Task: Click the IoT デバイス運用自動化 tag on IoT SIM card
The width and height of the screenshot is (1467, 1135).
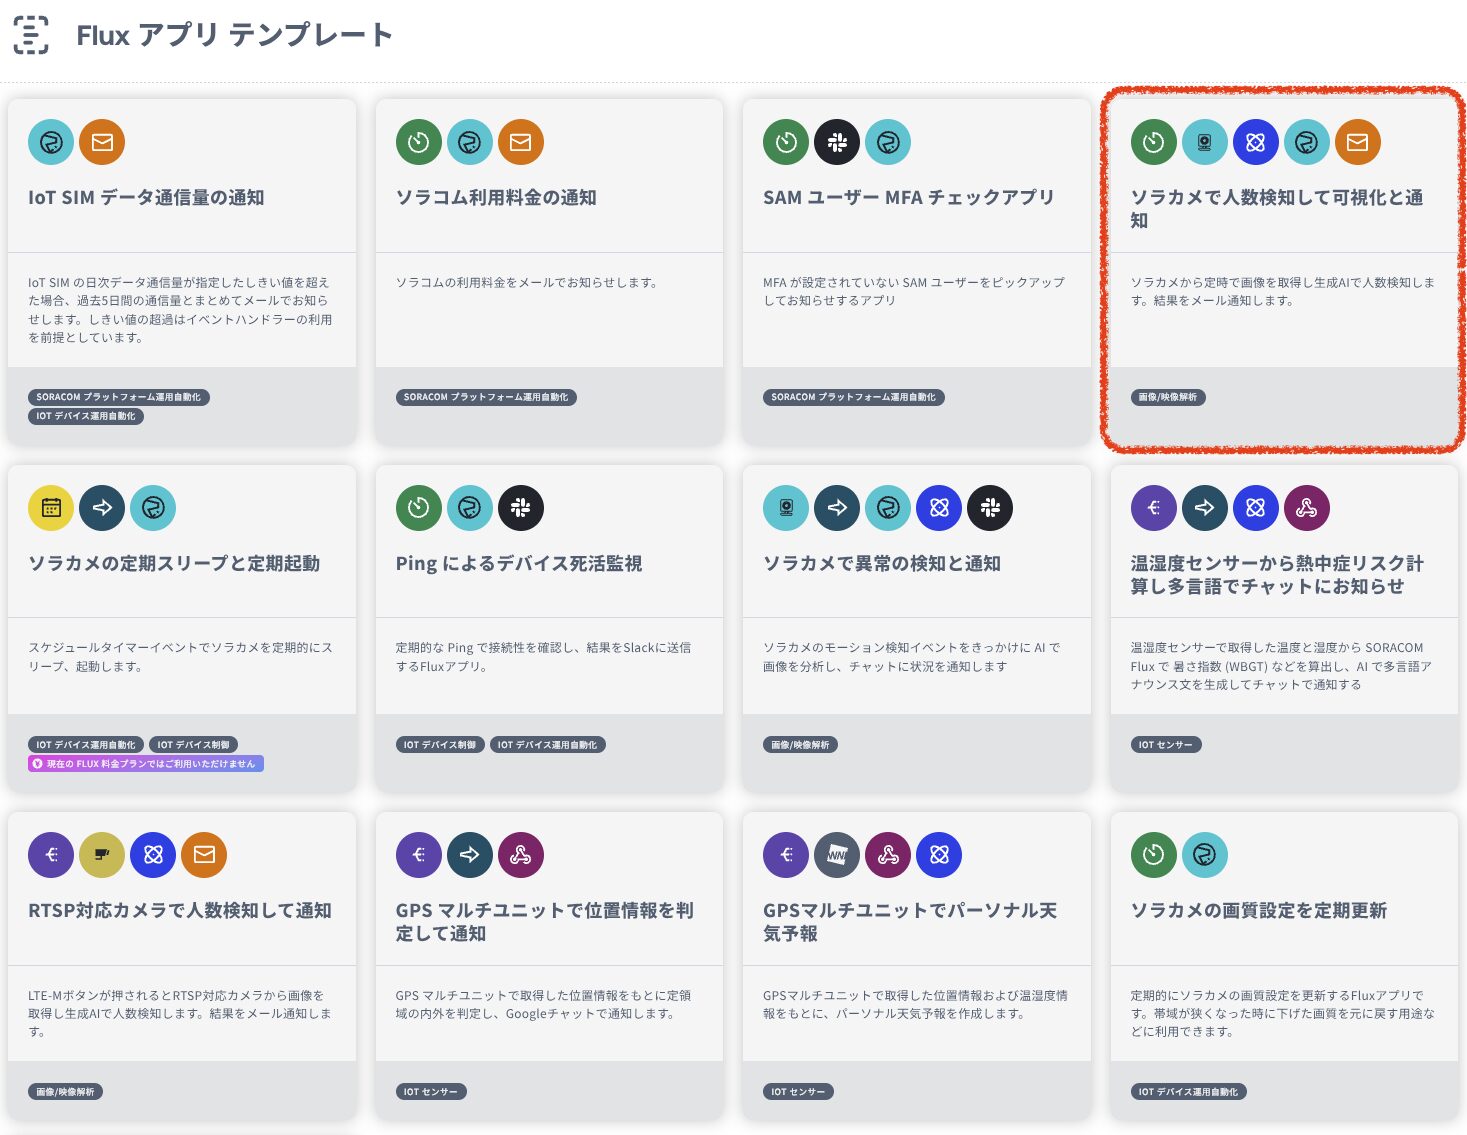Action: pos(86,416)
